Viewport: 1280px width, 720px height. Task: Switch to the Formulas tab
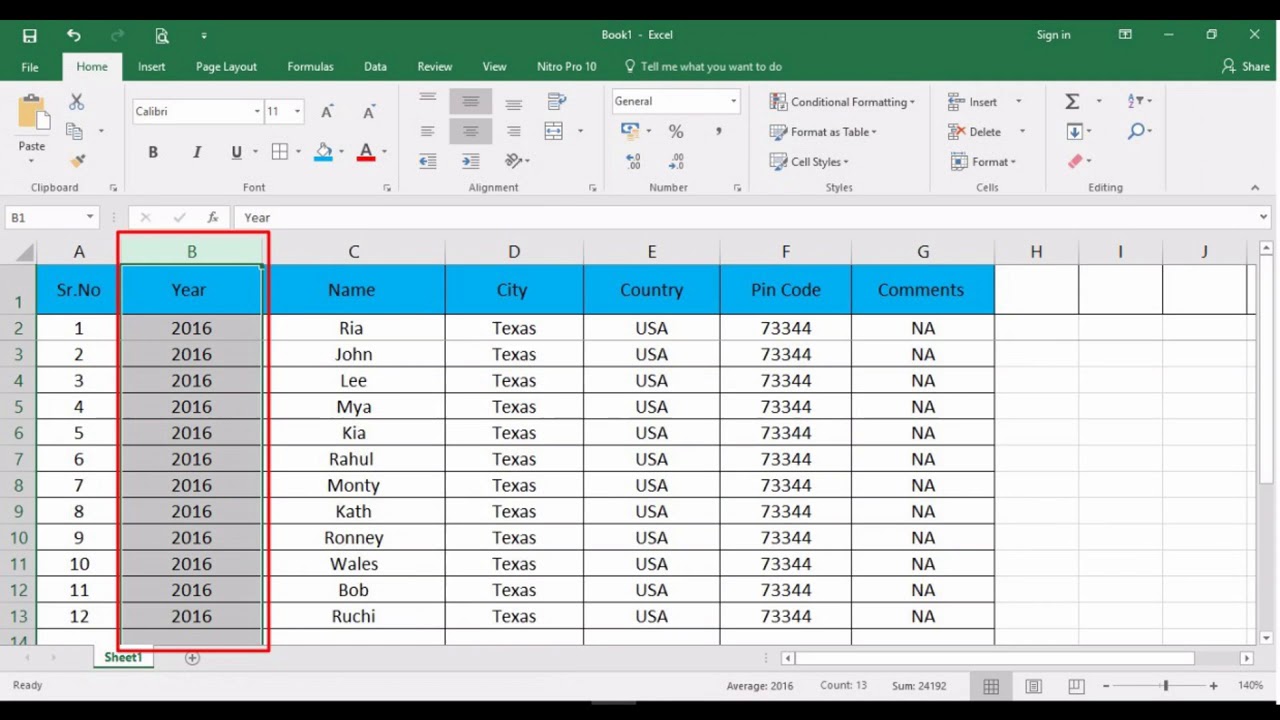(310, 67)
